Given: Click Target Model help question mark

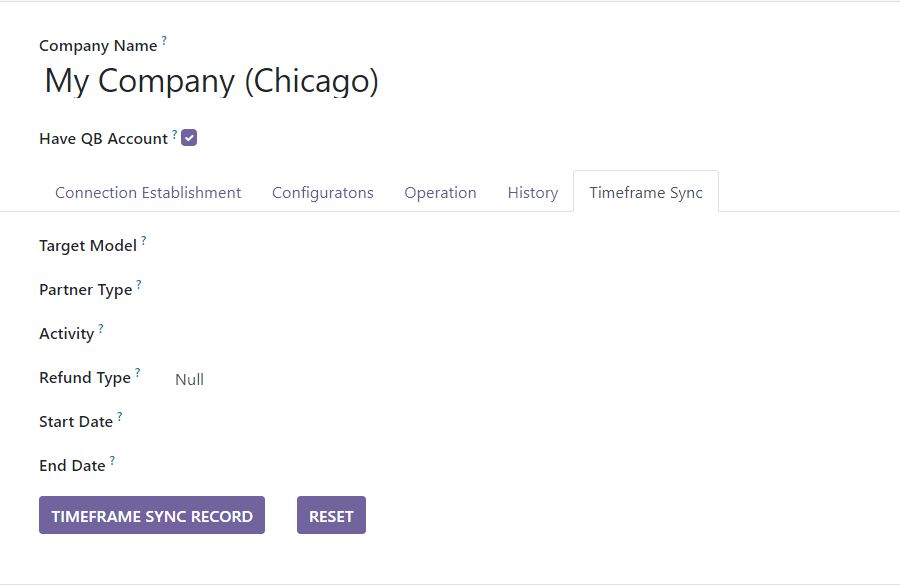Looking at the screenshot, I should (143, 241).
